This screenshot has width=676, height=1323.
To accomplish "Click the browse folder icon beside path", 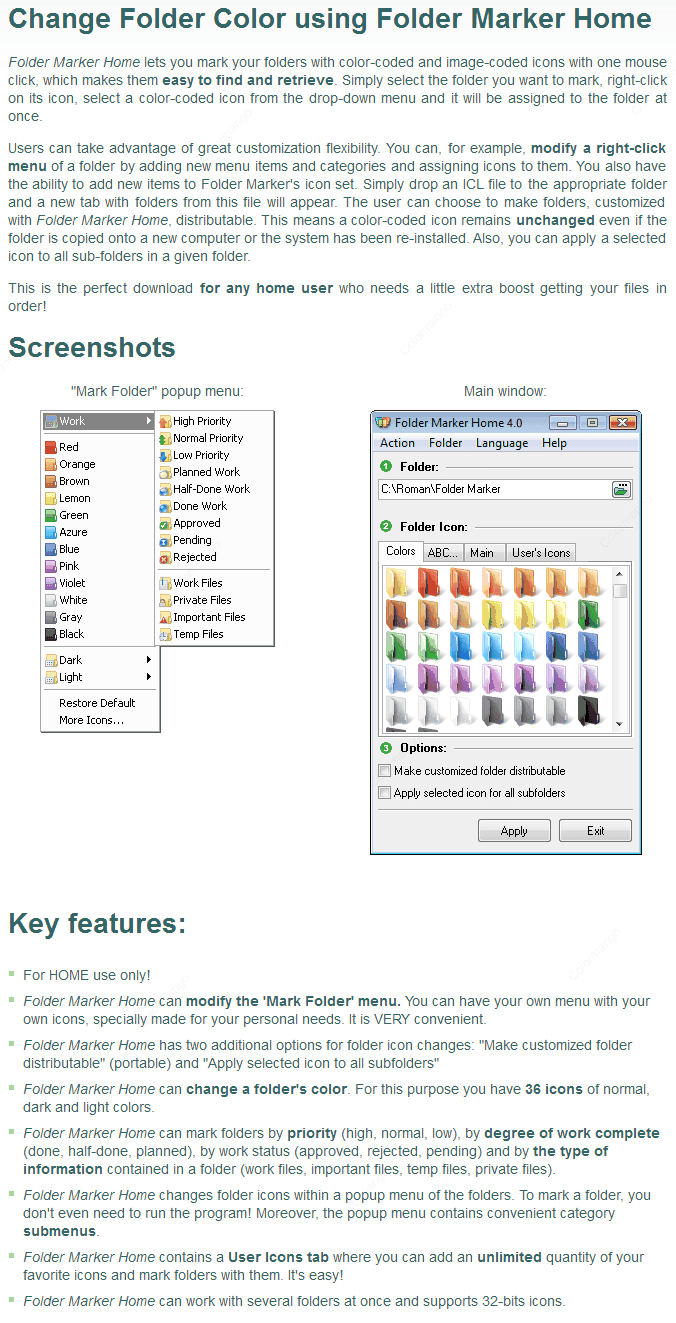I will tap(621, 489).
